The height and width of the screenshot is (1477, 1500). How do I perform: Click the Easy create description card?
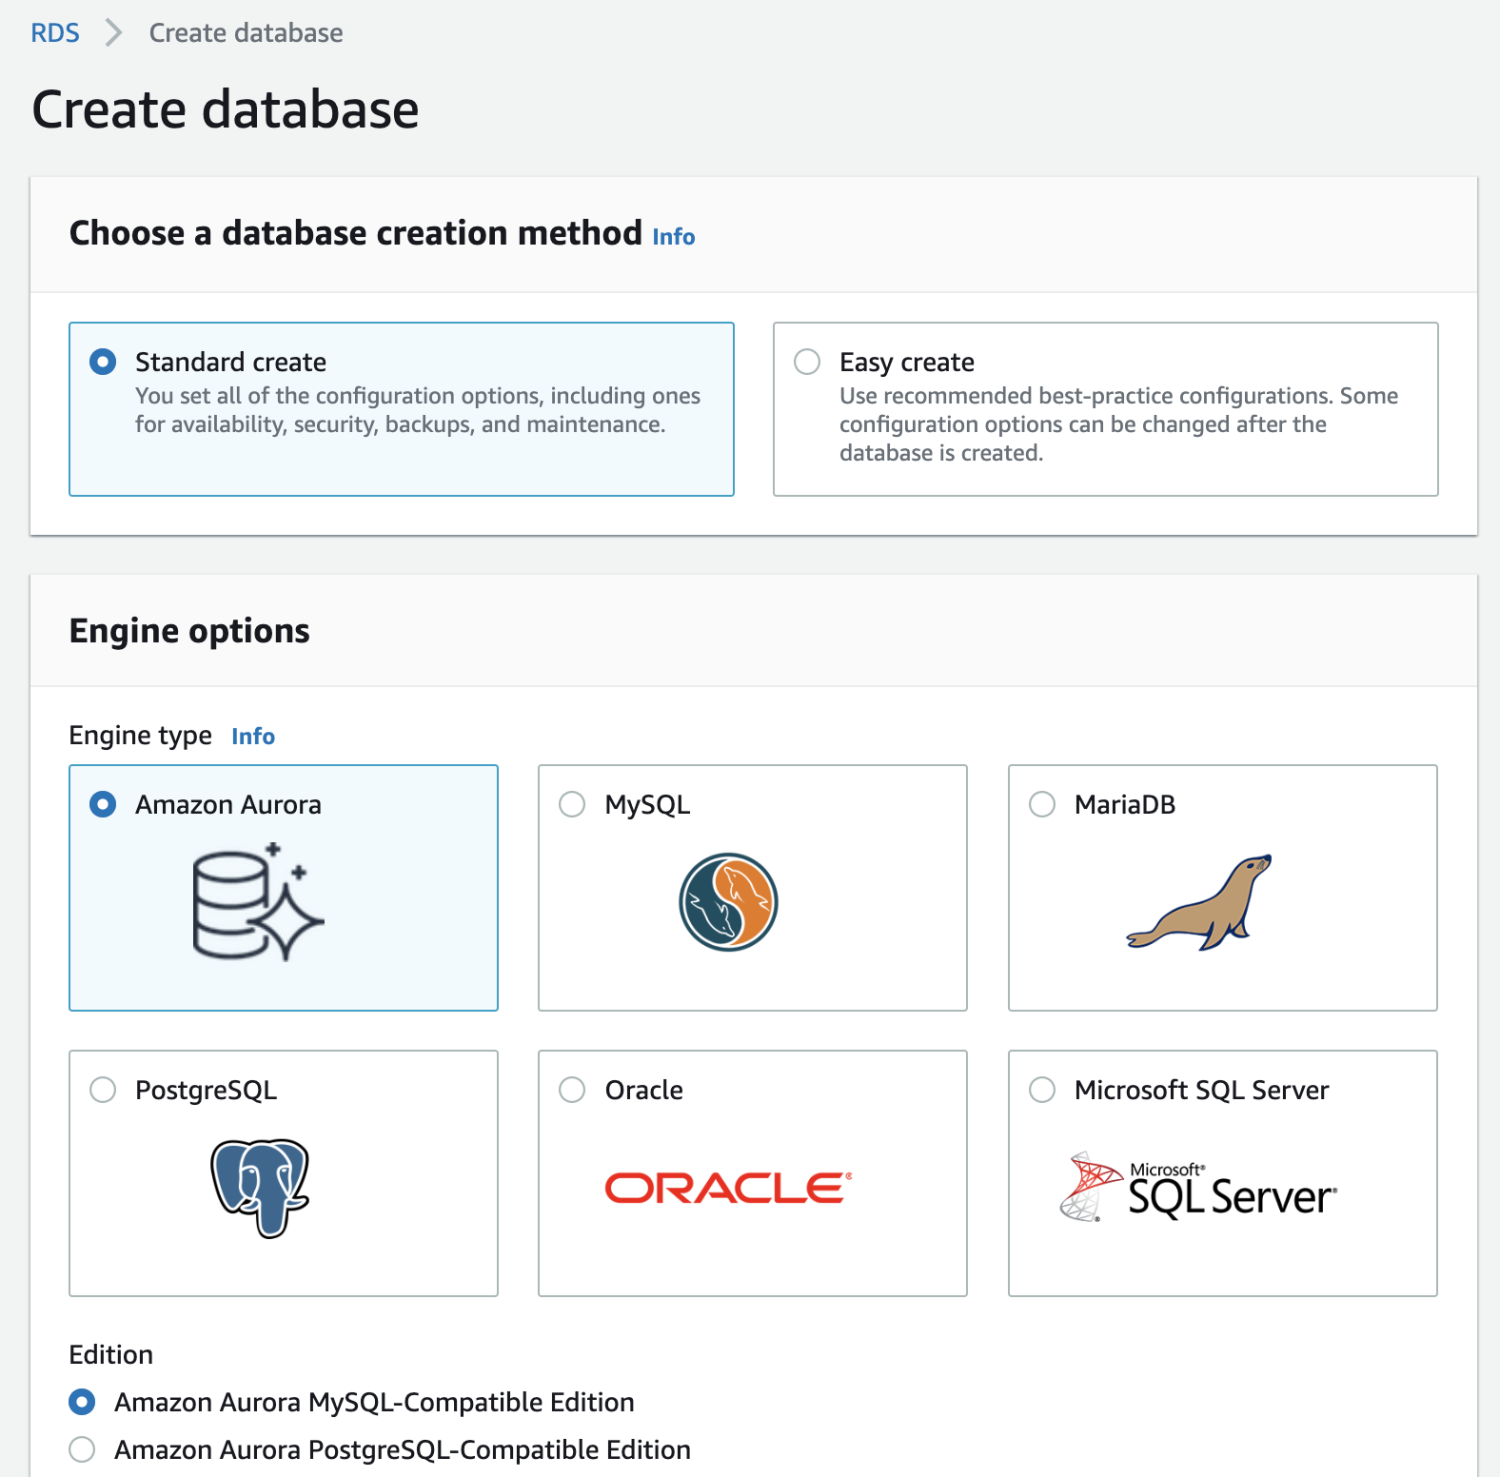point(1105,424)
